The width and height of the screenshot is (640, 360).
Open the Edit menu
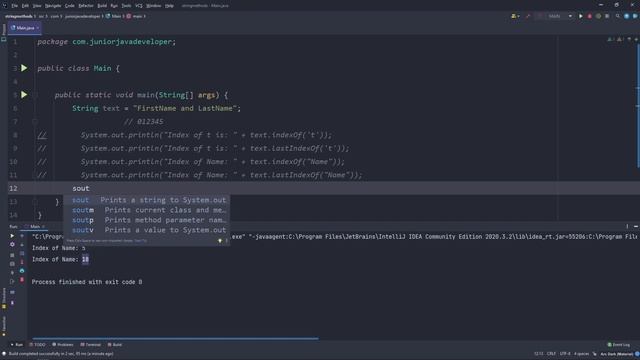(x=25, y=6)
